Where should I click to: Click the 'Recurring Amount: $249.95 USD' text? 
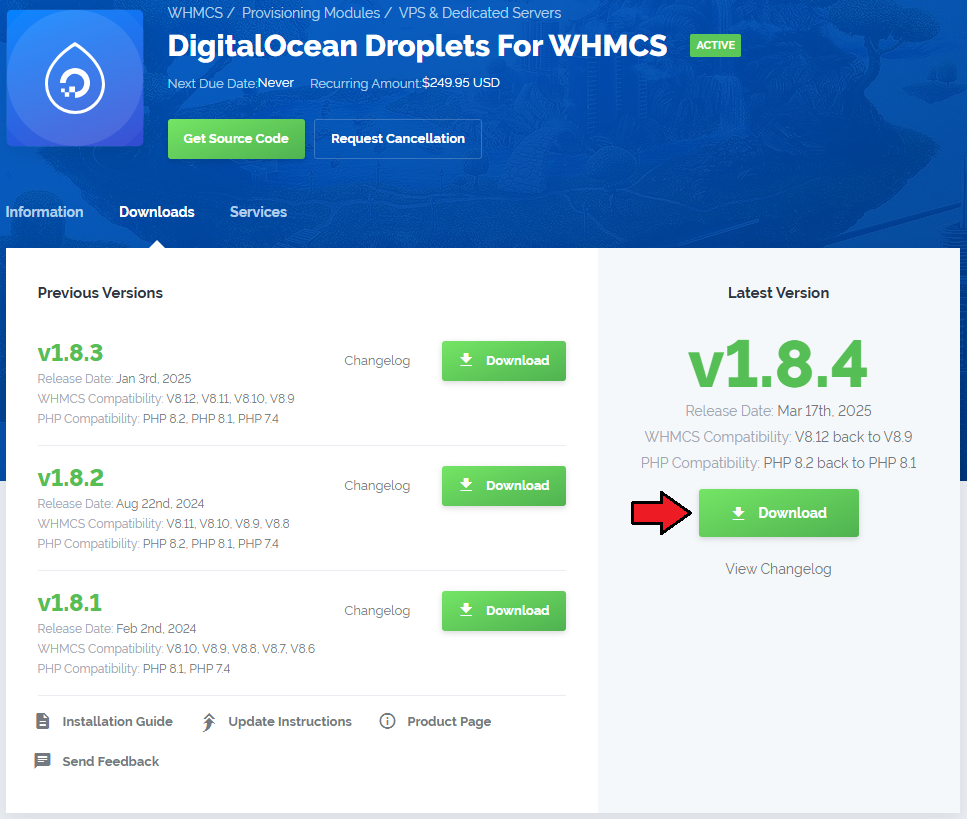coord(405,83)
